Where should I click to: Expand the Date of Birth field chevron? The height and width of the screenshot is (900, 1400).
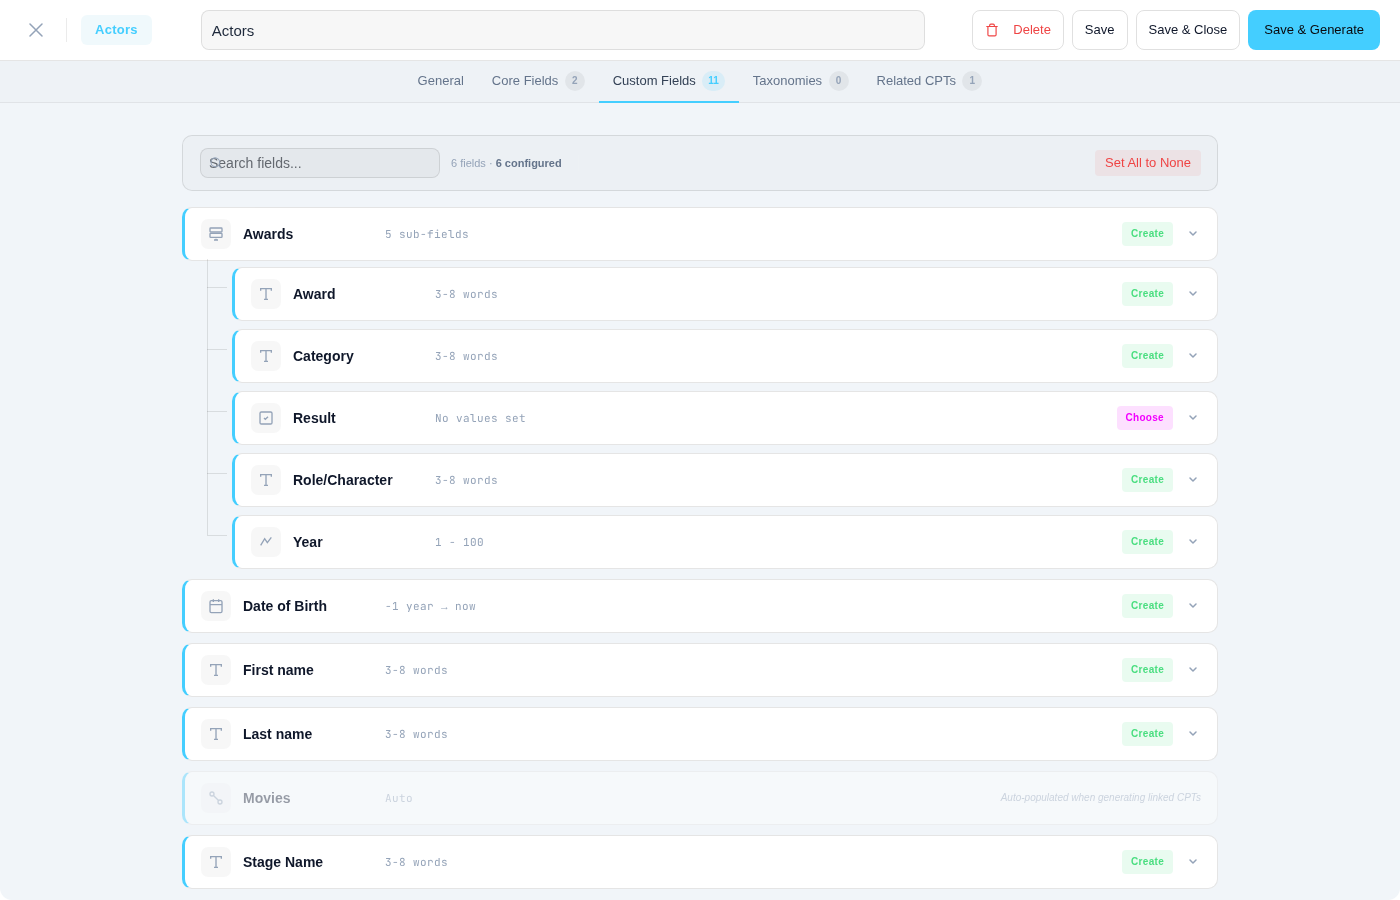point(1193,605)
